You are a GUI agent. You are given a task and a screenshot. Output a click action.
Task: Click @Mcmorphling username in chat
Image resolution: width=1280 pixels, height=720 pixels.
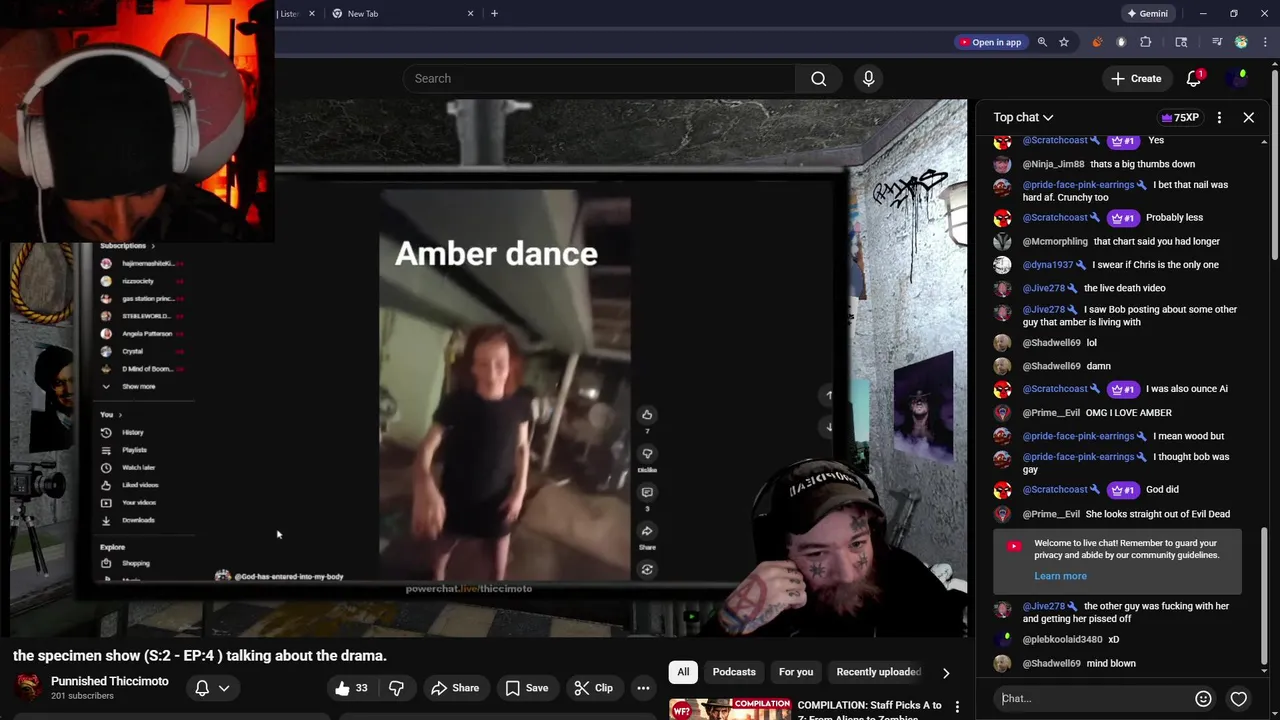1054,241
